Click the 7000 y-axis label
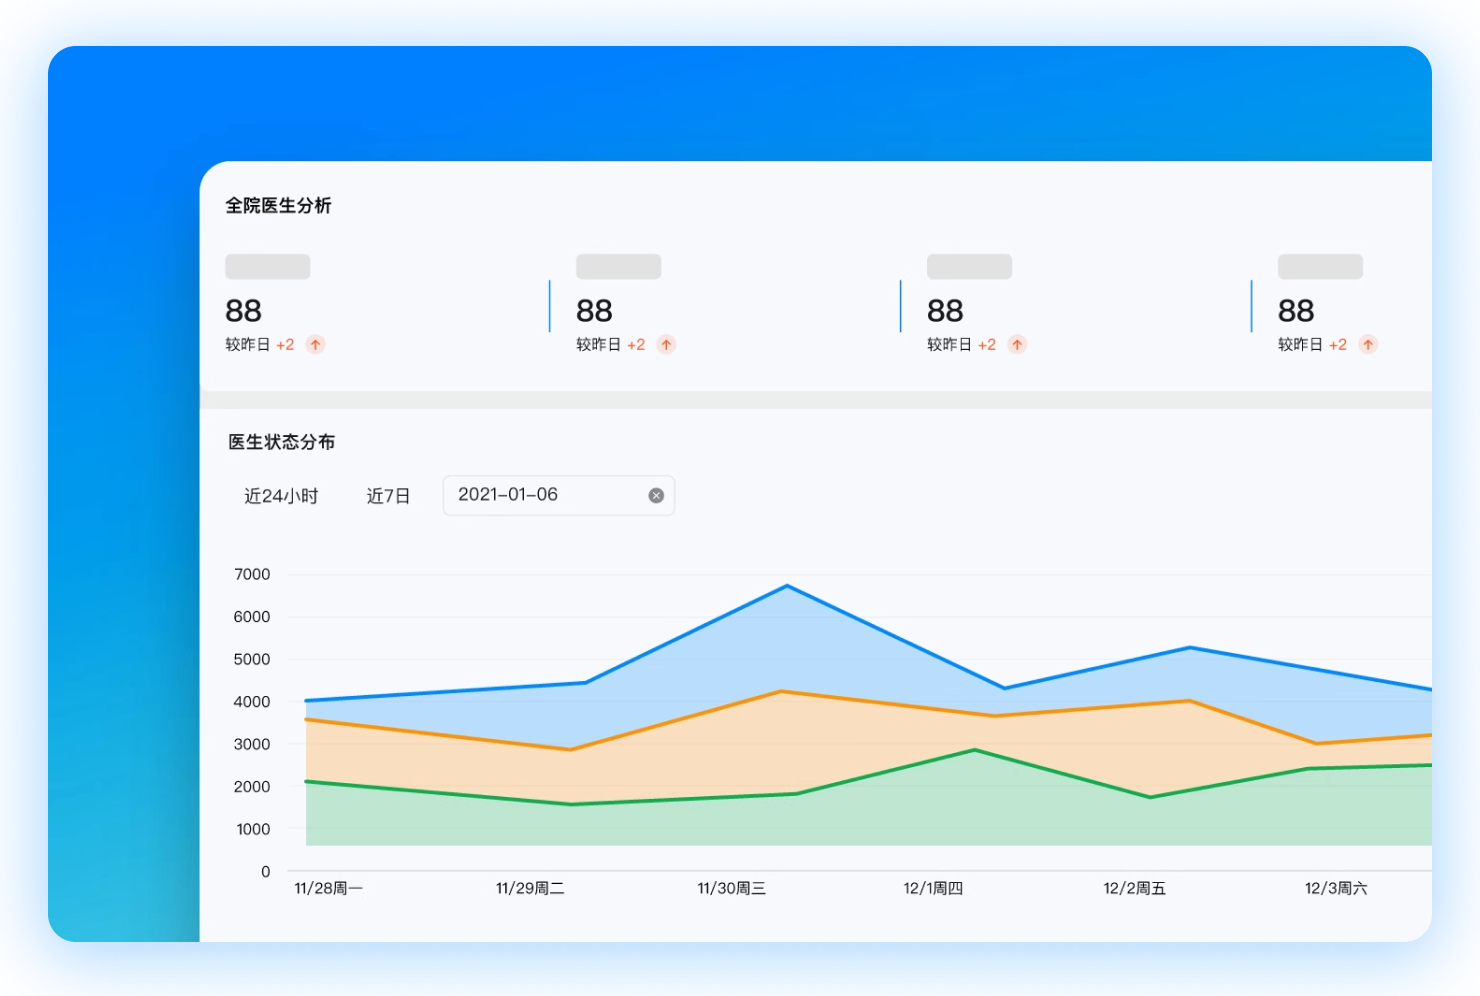The width and height of the screenshot is (1480, 996). tap(252, 574)
